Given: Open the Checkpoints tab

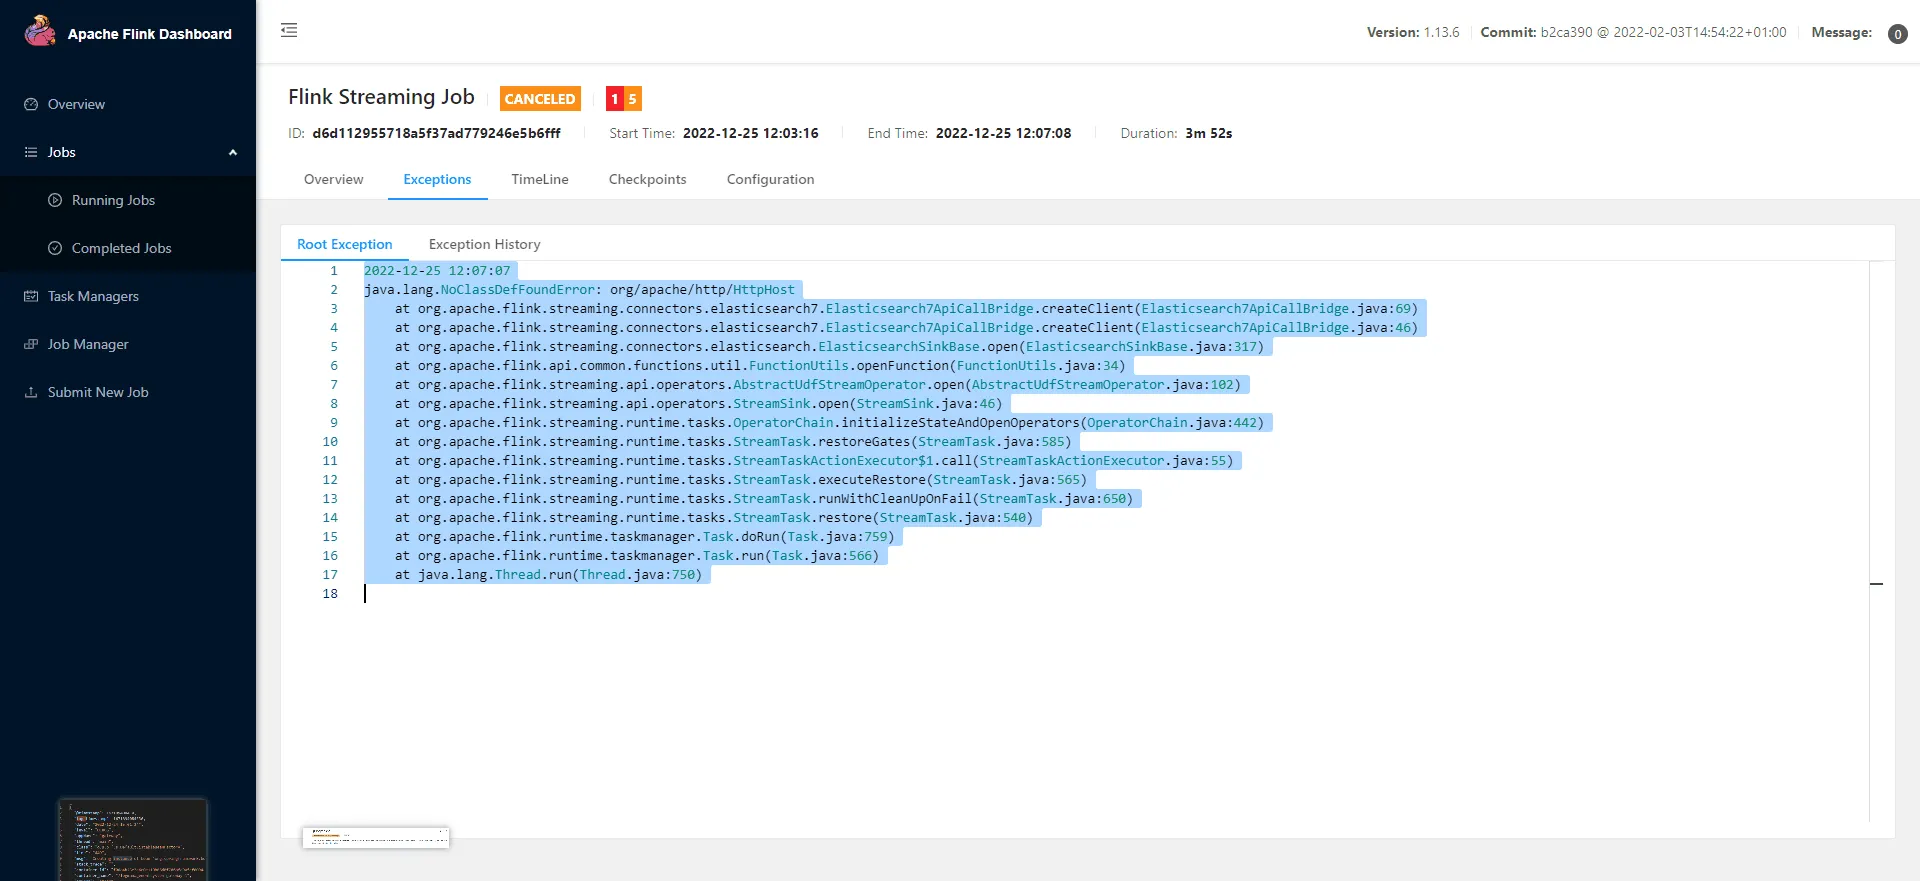Looking at the screenshot, I should click(x=647, y=179).
